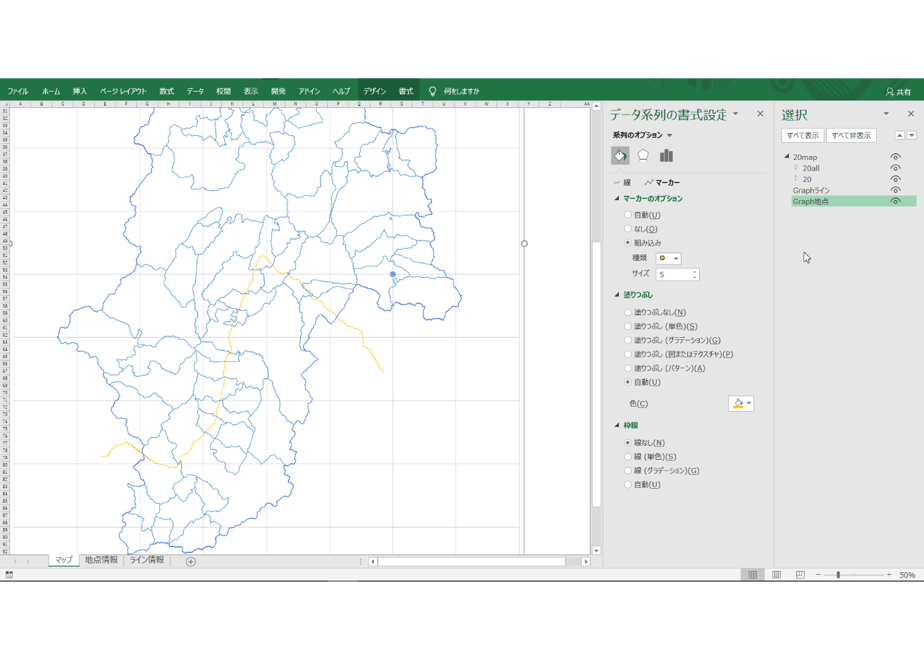Move selection up with the arrow button
This screenshot has height=660, width=924.
click(899, 135)
